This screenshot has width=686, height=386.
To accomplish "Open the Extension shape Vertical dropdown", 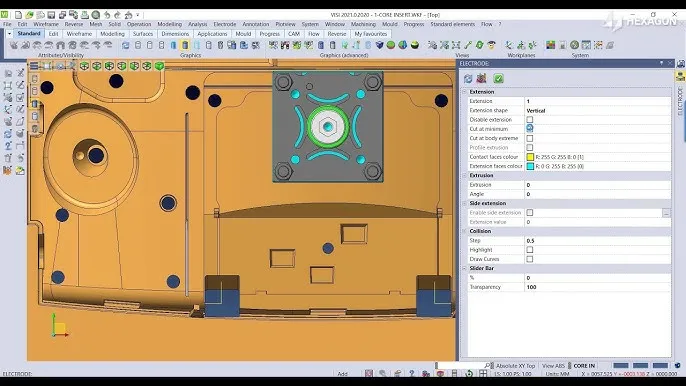I will coord(597,110).
